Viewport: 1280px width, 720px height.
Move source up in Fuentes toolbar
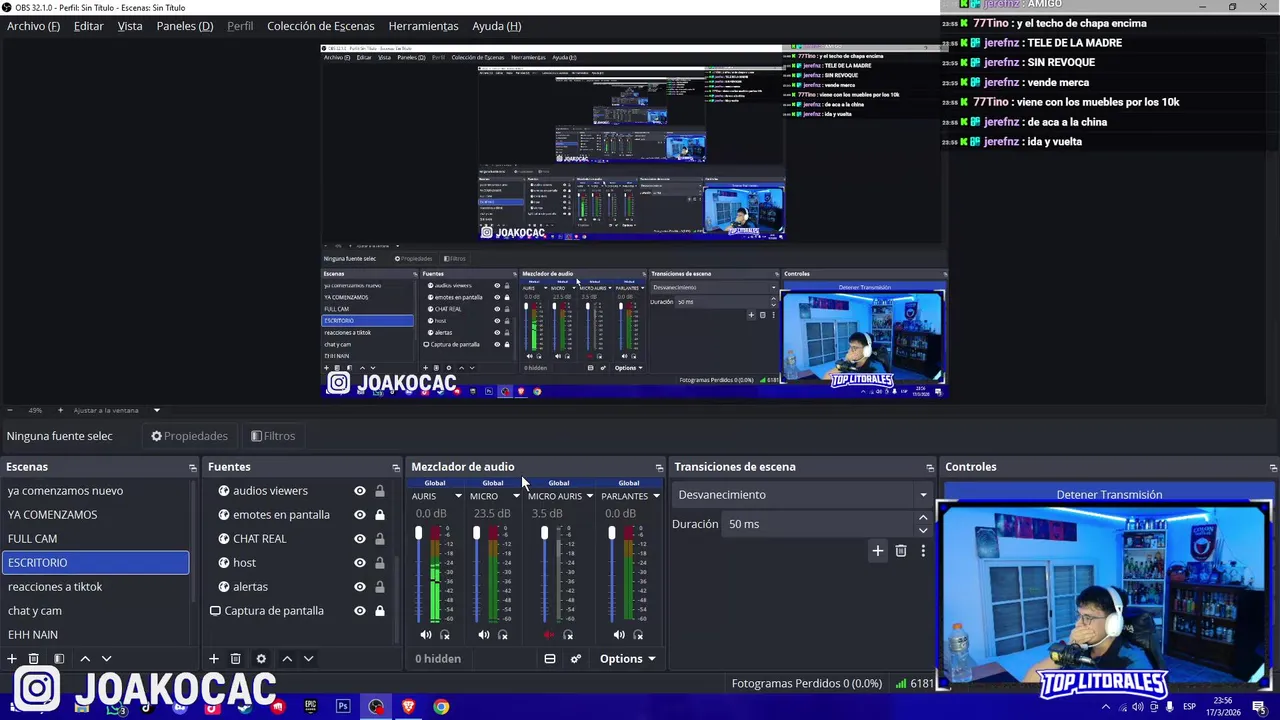click(287, 659)
